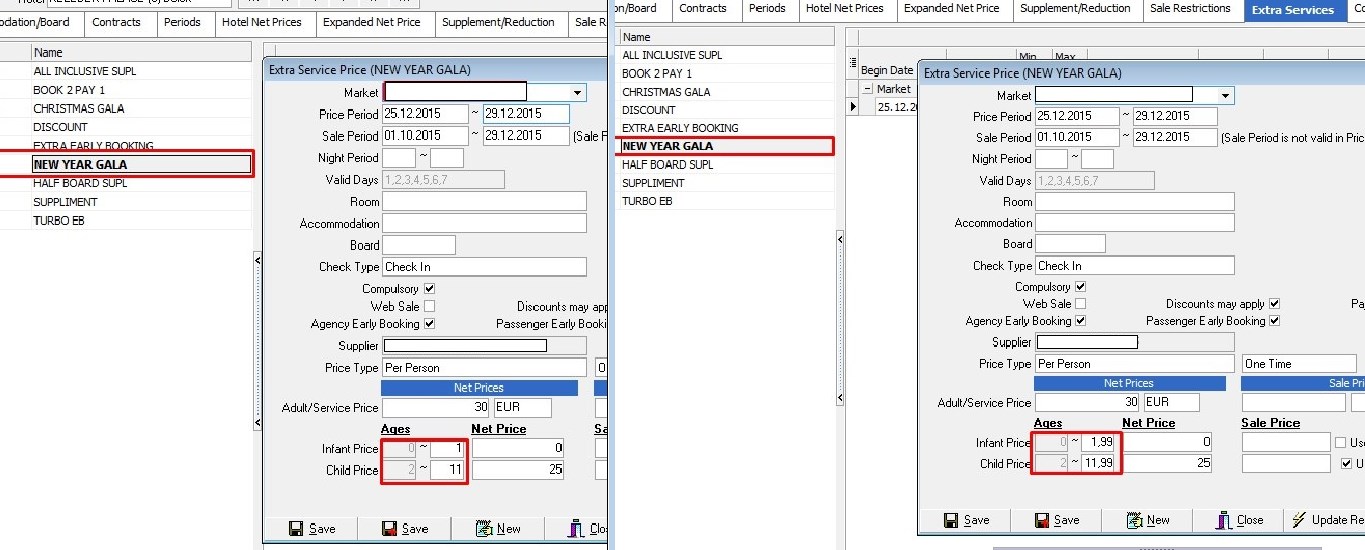Image resolution: width=1365 pixels, height=550 pixels.
Task: Toggle Passenger Early Booking checkbox in right dialog
Action: [1274, 321]
